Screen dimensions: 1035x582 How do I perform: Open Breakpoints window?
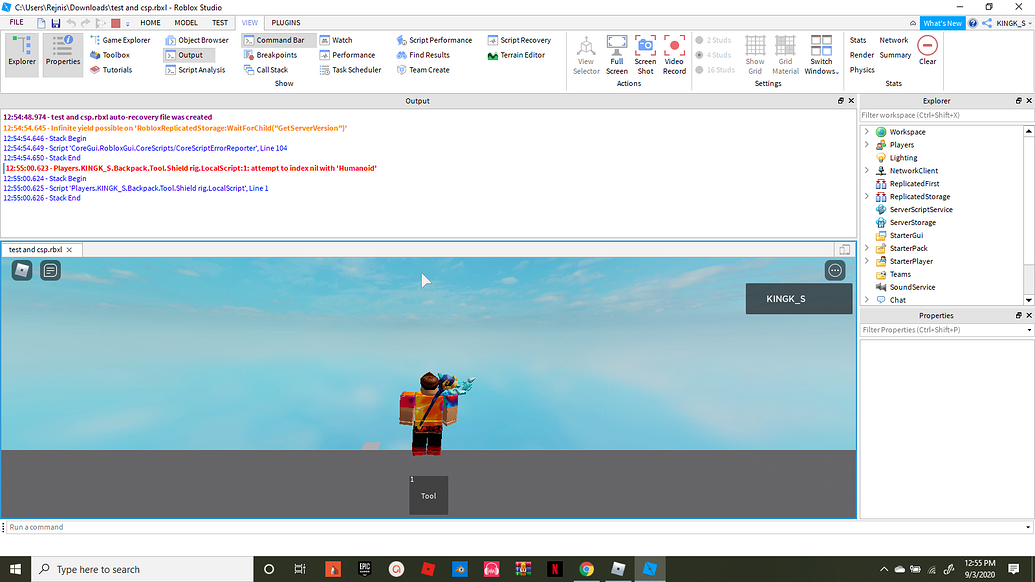(x=271, y=55)
